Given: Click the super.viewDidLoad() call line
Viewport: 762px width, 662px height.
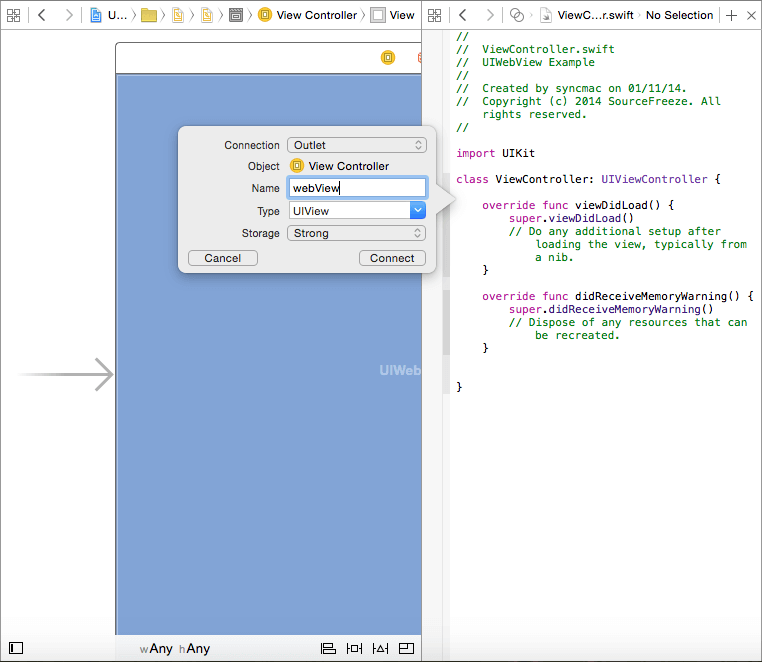Looking at the screenshot, I should (571, 218).
